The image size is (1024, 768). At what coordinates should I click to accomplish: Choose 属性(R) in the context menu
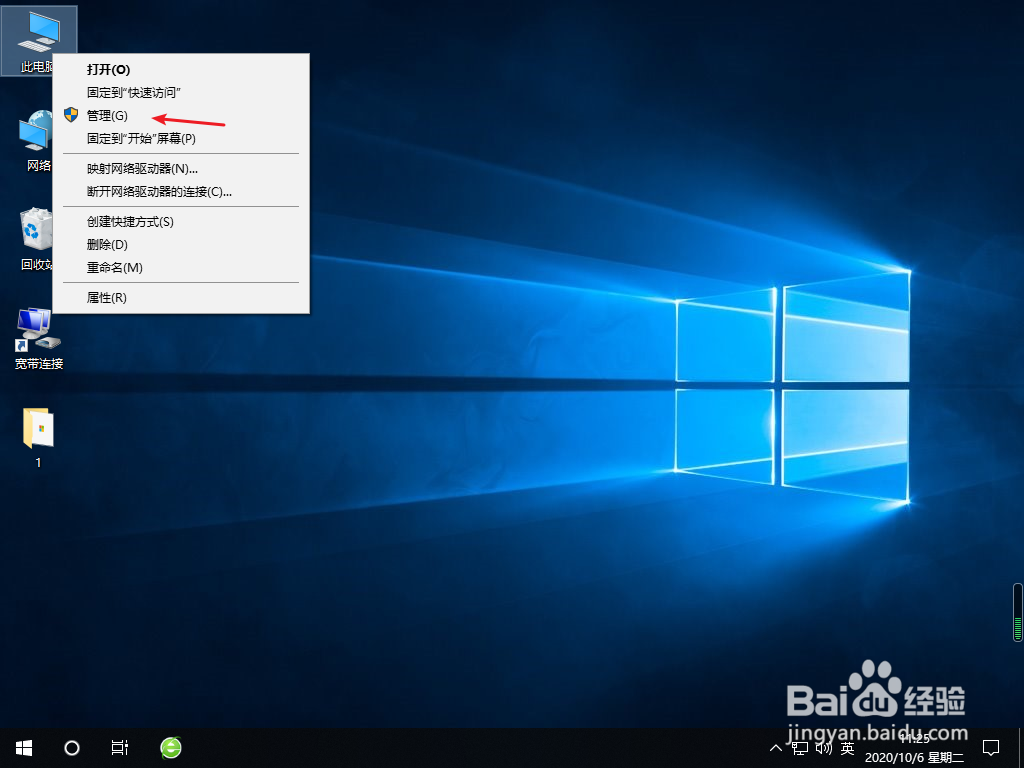(x=181, y=297)
